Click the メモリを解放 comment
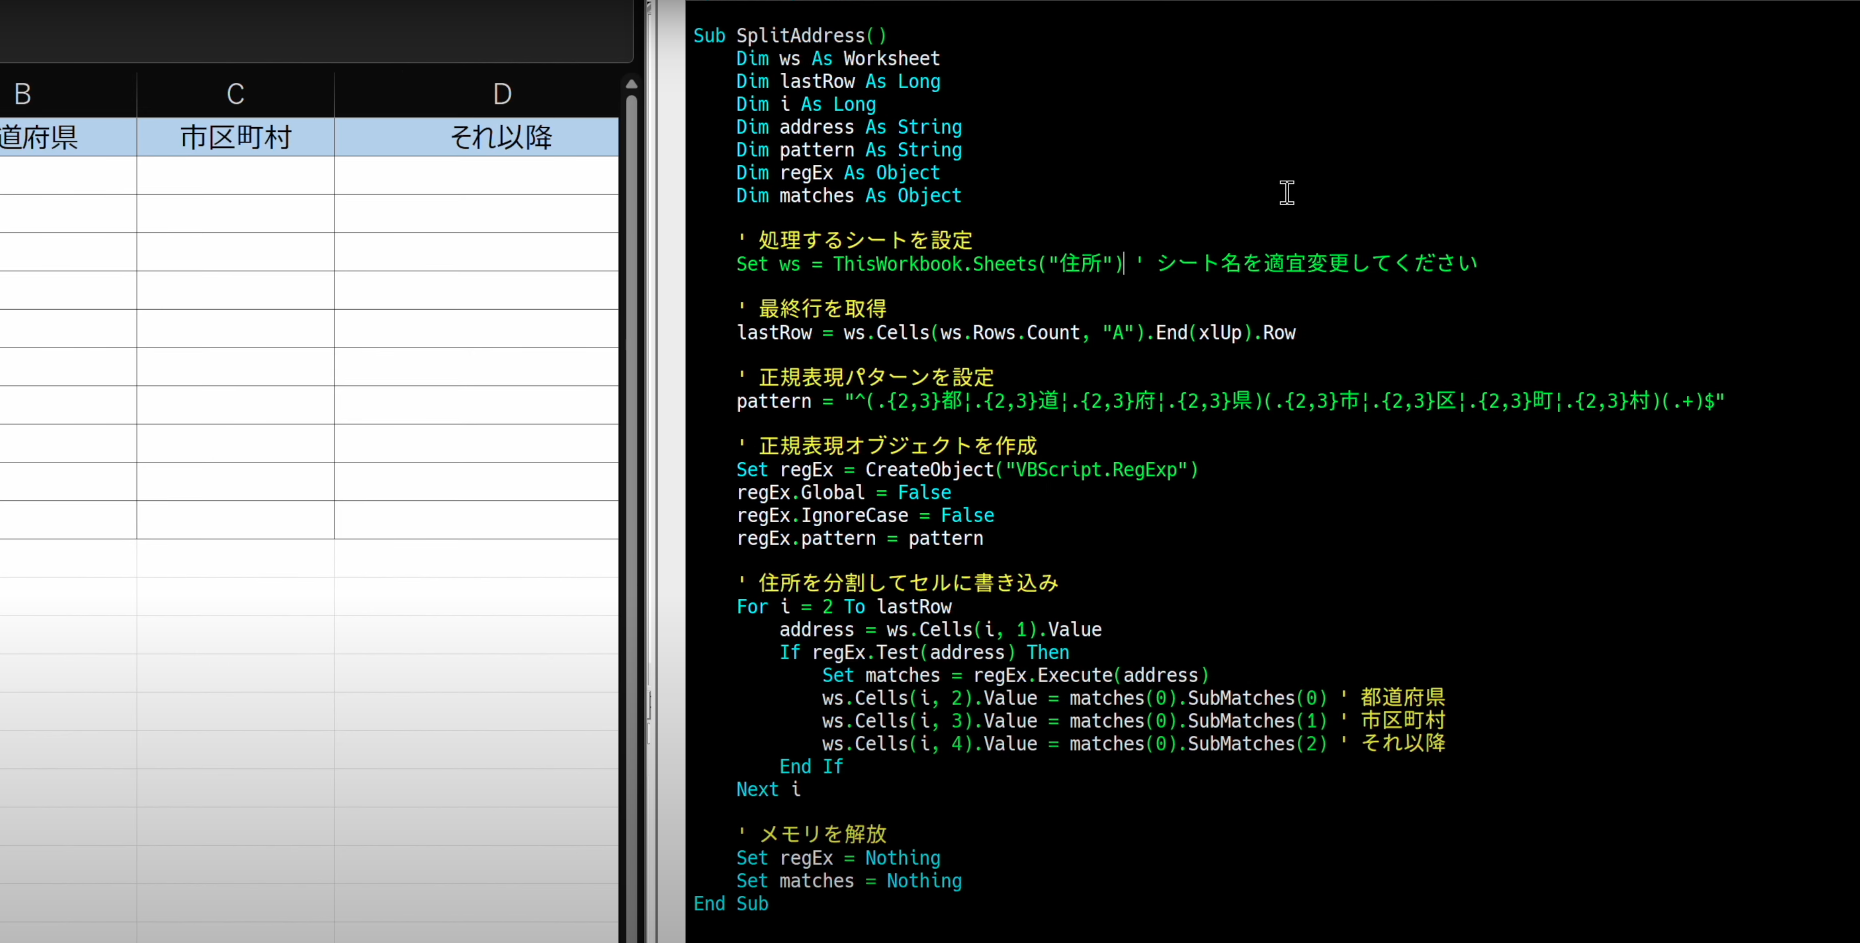This screenshot has height=943, width=1860. (812, 834)
